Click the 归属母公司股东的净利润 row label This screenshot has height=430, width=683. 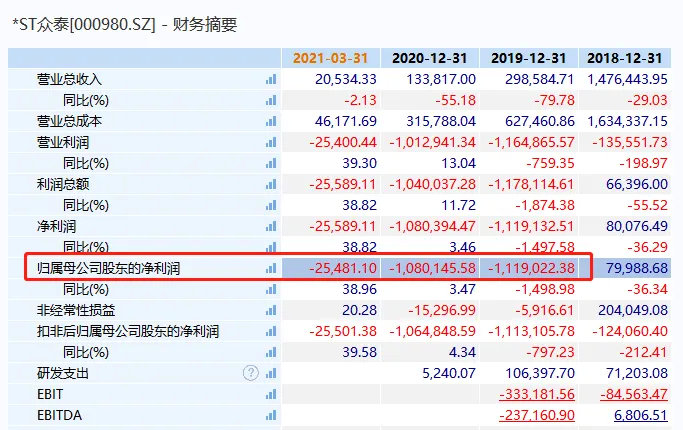coord(108,268)
